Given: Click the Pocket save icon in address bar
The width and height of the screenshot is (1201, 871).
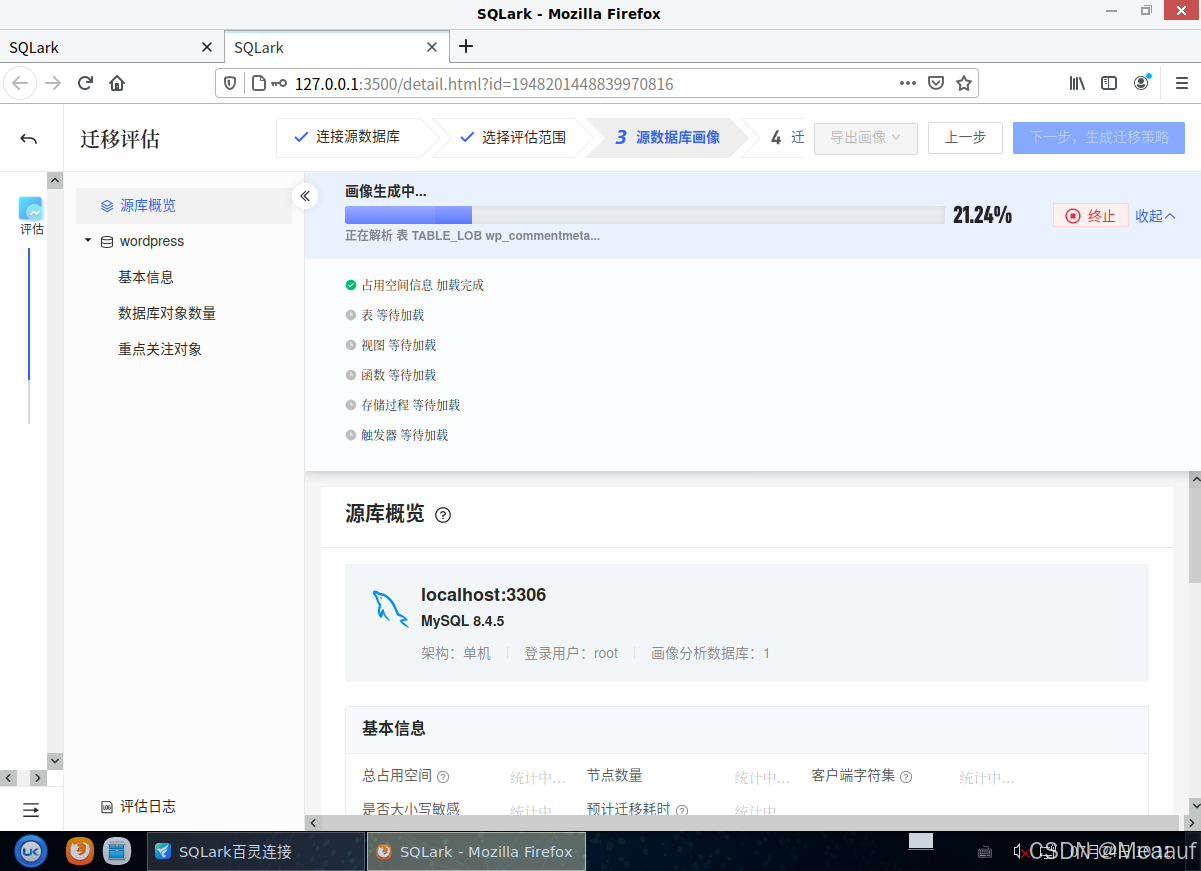Looking at the screenshot, I should [935, 83].
